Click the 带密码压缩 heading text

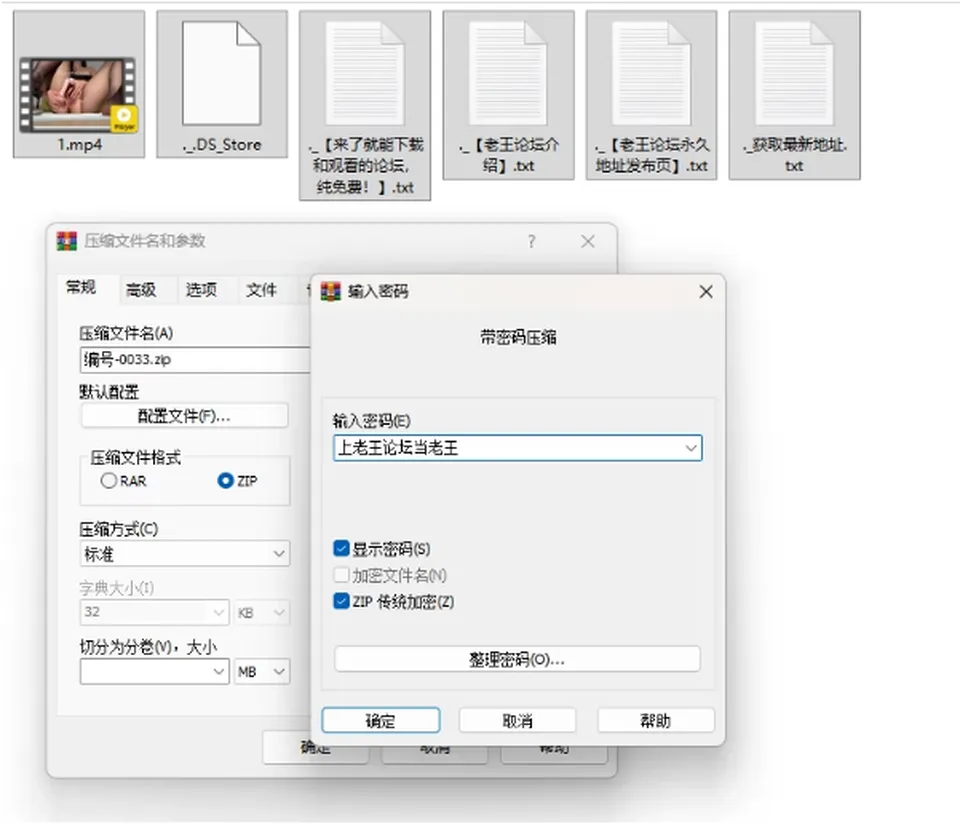[x=518, y=337]
